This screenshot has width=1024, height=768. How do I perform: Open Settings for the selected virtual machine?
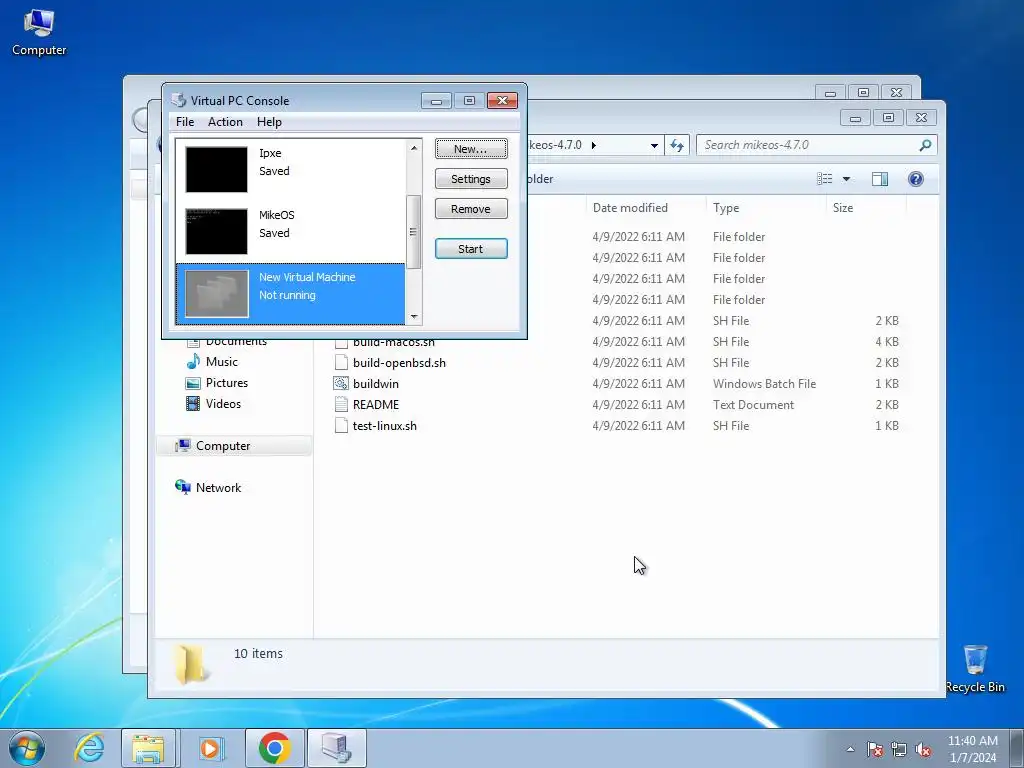click(x=471, y=179)
